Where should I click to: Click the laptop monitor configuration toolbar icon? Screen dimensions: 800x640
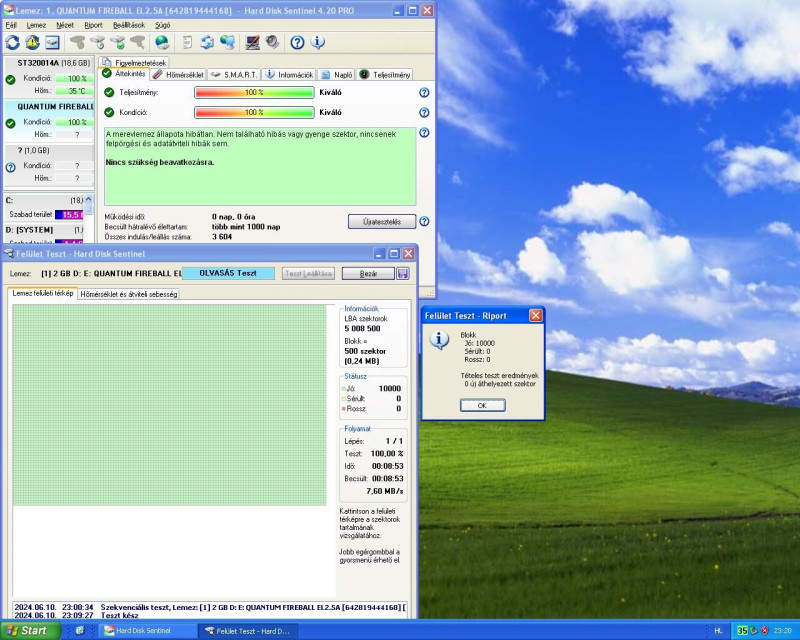pyautogui.click(x=252, y=42)
